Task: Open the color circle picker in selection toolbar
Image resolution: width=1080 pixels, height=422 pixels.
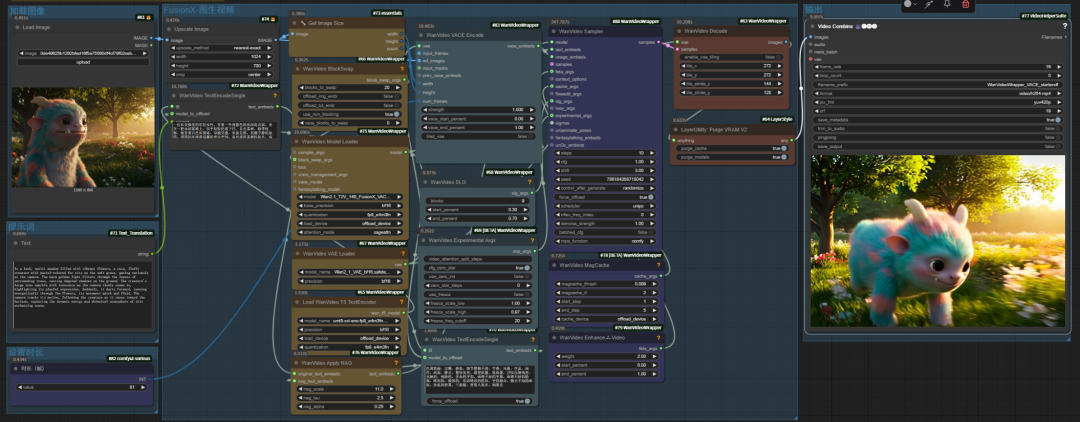Action: pos(909,4)
